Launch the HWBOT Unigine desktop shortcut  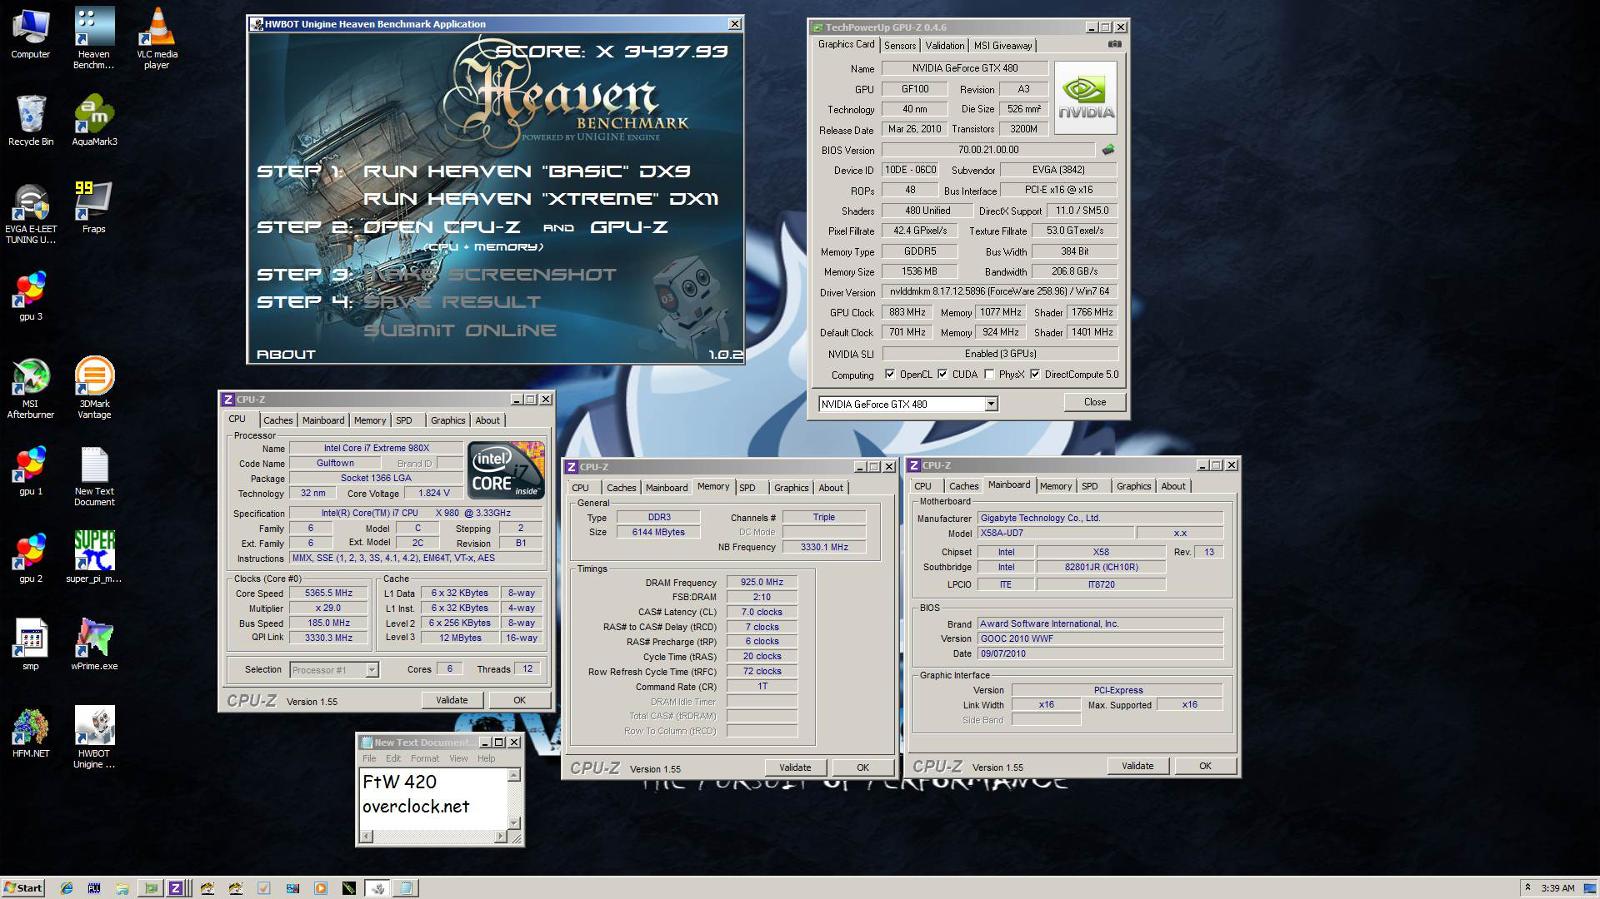click(x=94, y=738)
